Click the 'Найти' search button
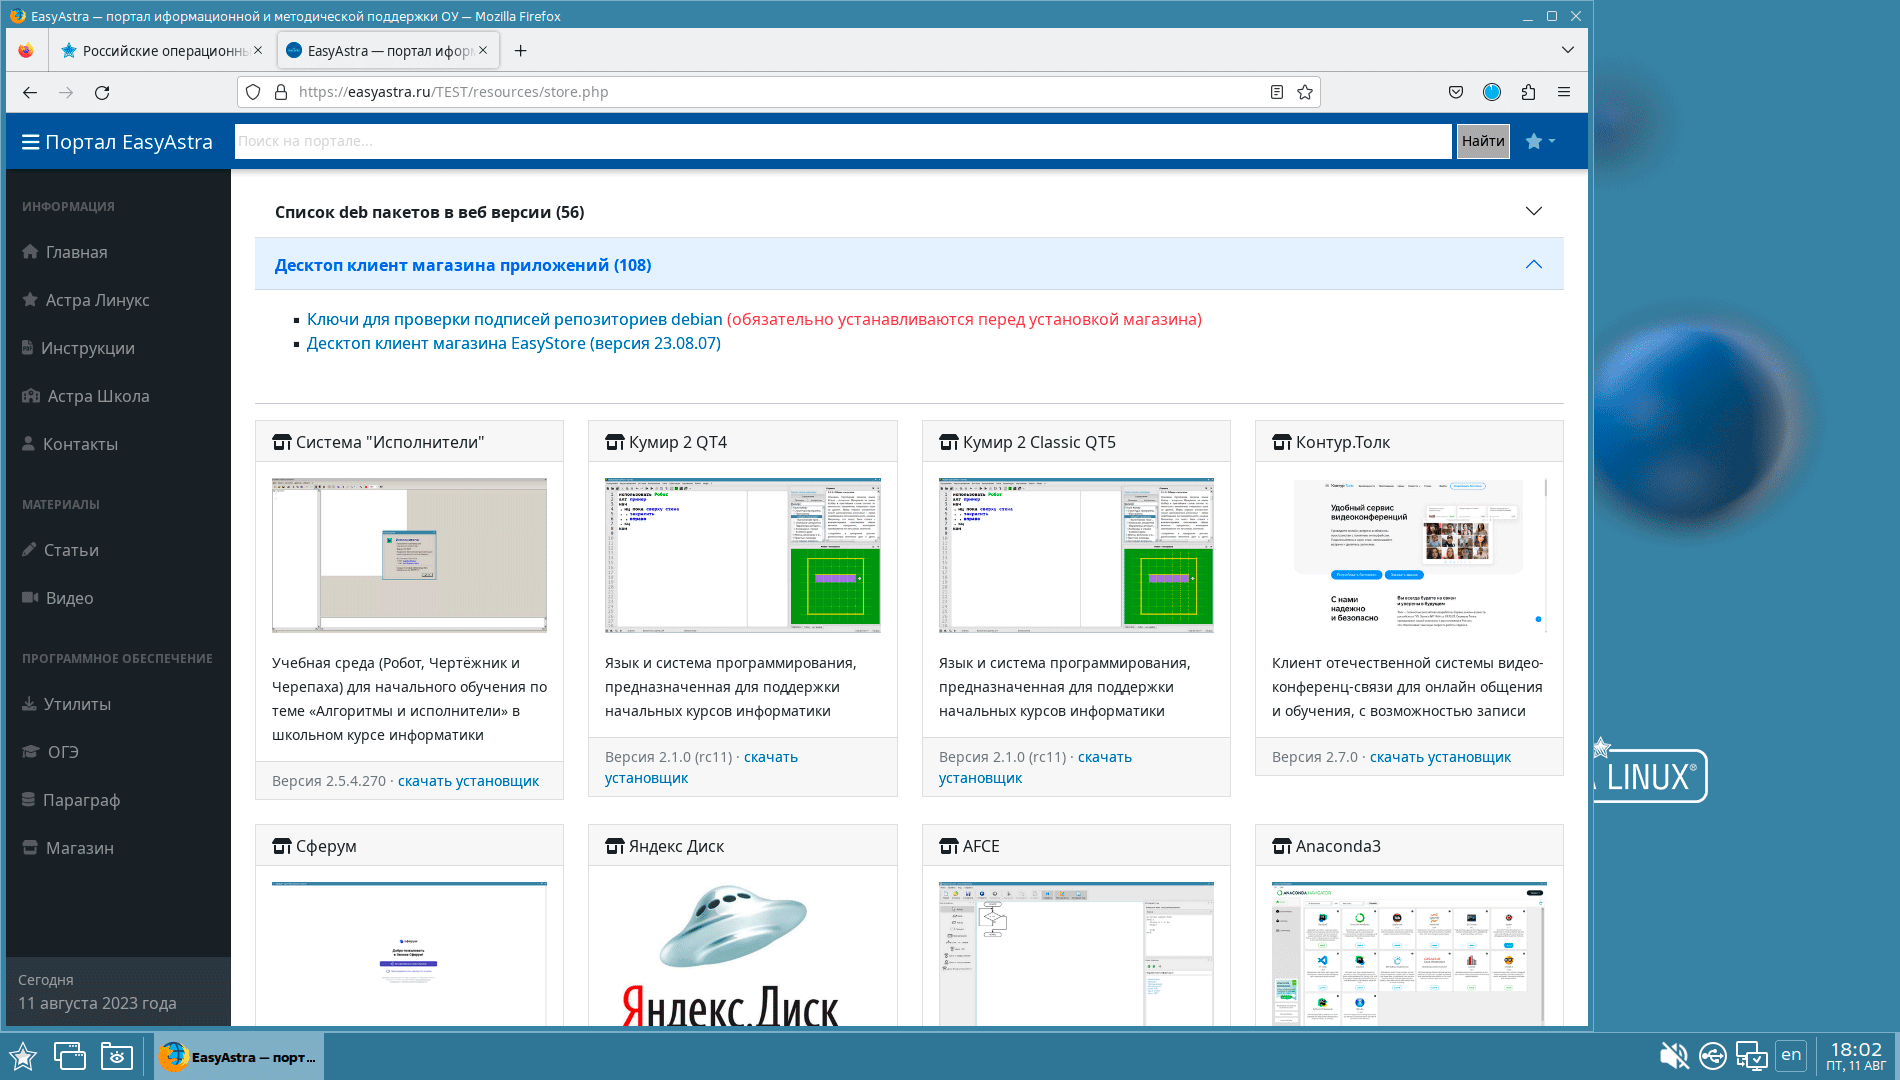Viewport: 1900px width, 1080px height. 1483,141
